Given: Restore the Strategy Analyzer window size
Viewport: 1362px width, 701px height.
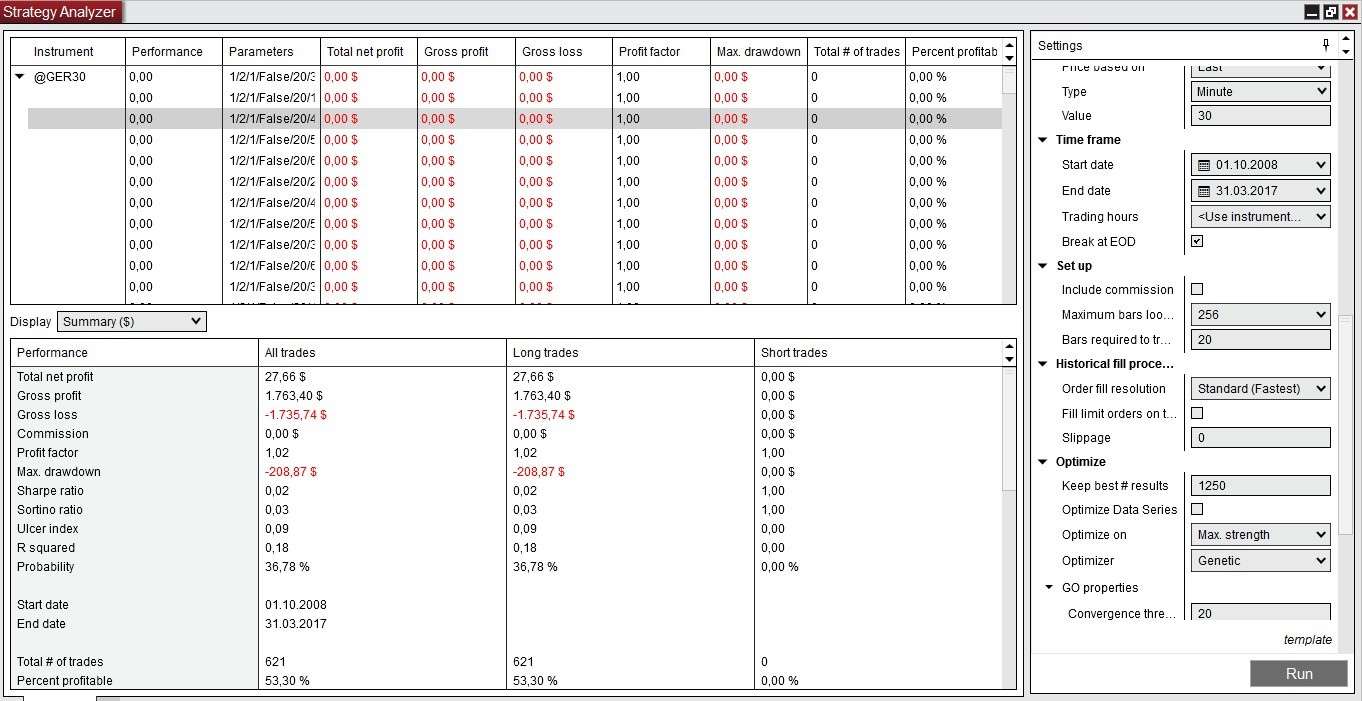Looking at the screenshot, I should 1330,12.
